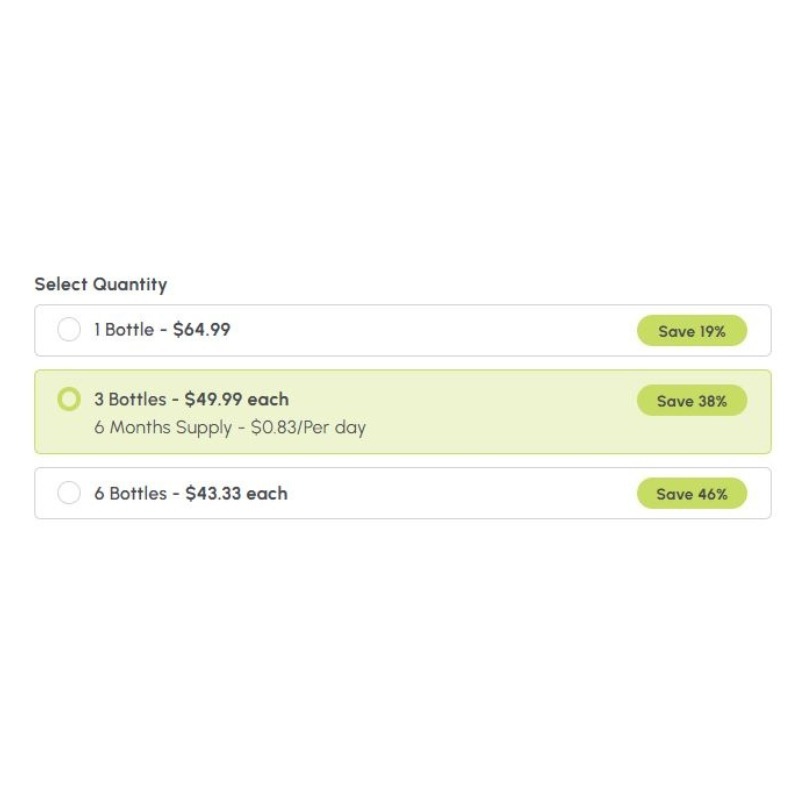Screen dimensions: 800x800
Task: Click the word "each" in the 3 Bottles row
Action: [268, 400]
